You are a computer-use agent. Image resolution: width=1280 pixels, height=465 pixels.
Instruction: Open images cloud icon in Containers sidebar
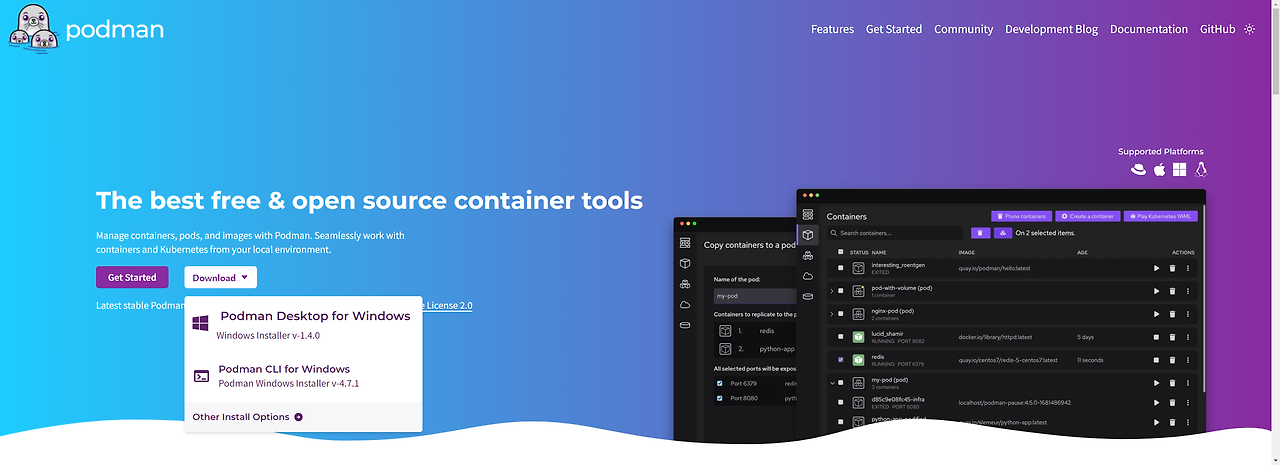(x=808, y=276)
